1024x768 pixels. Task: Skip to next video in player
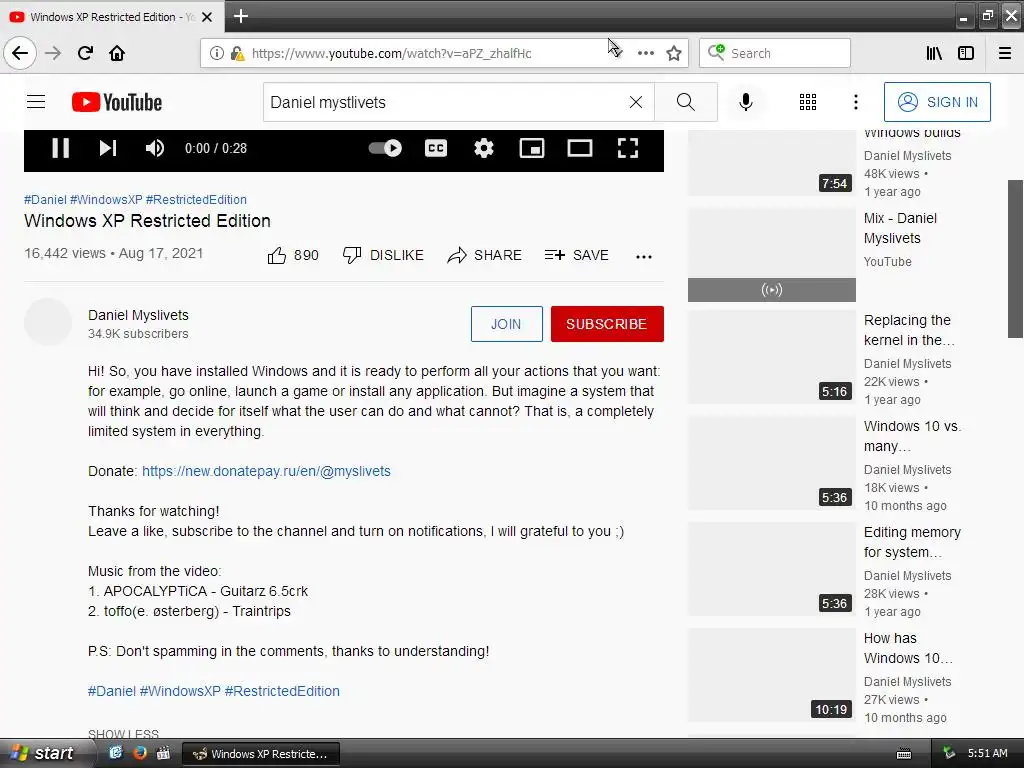(x=108, y=148)
